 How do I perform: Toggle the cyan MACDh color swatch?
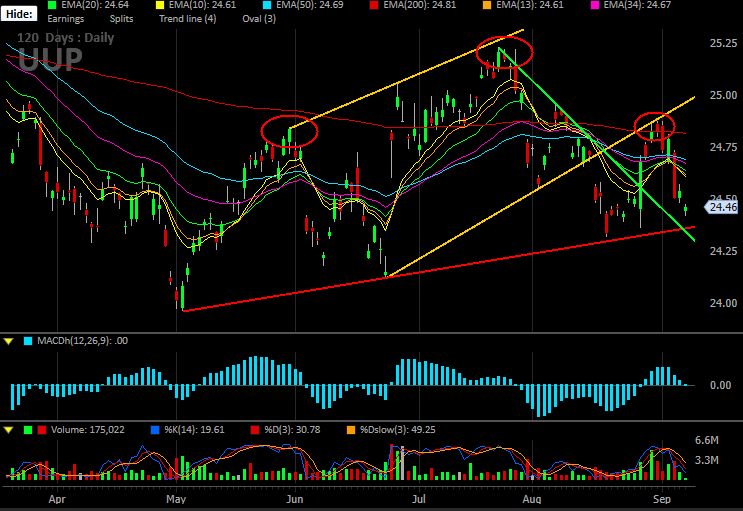click(x=28, y=341)
